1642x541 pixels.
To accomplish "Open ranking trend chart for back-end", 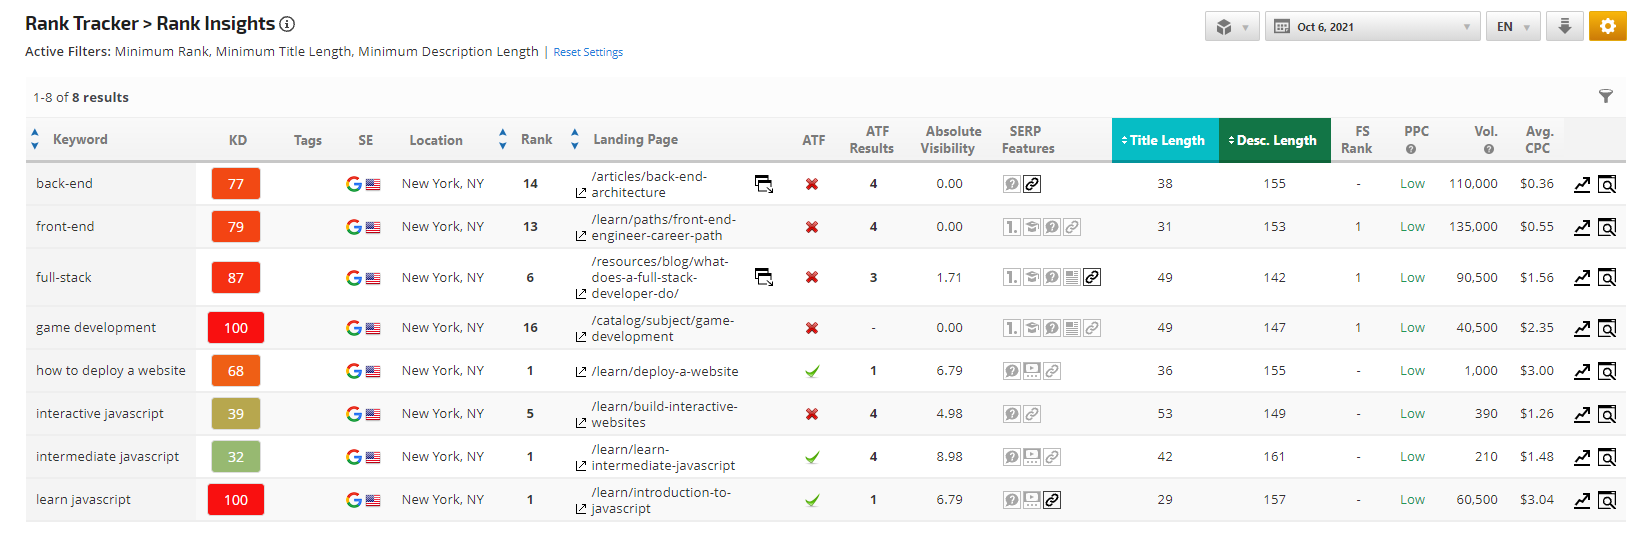I will click(x=1582, y=184).
